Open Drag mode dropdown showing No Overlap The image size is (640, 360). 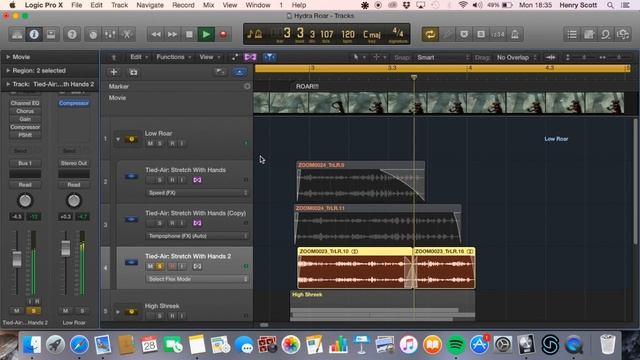pyautogui.click(x=516, y=58)
